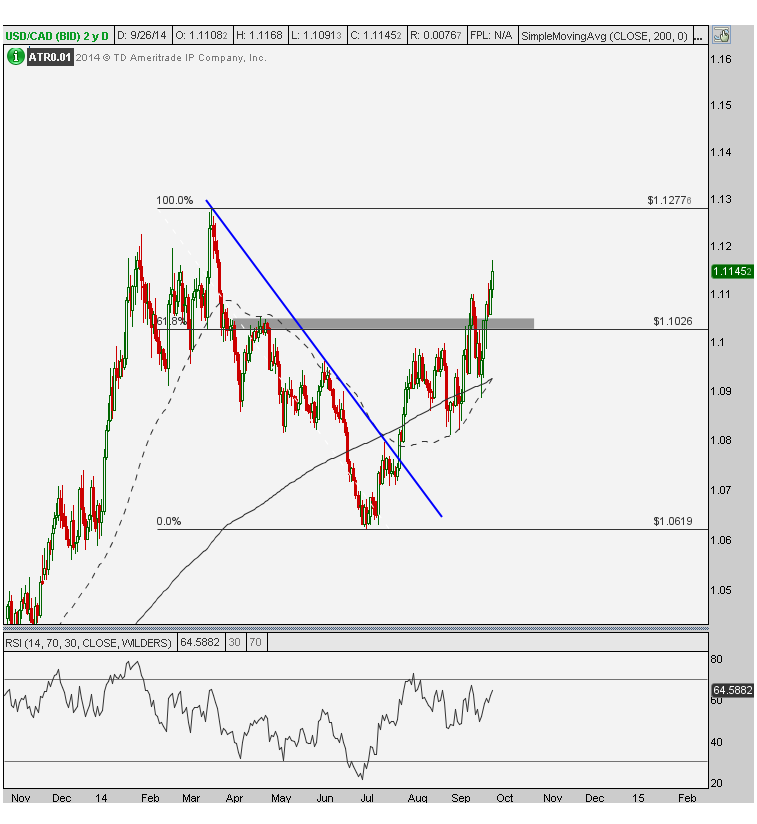Click the TD Ameritrade copyright text
This screenshot has width=757, height=824.
(171, 57)
